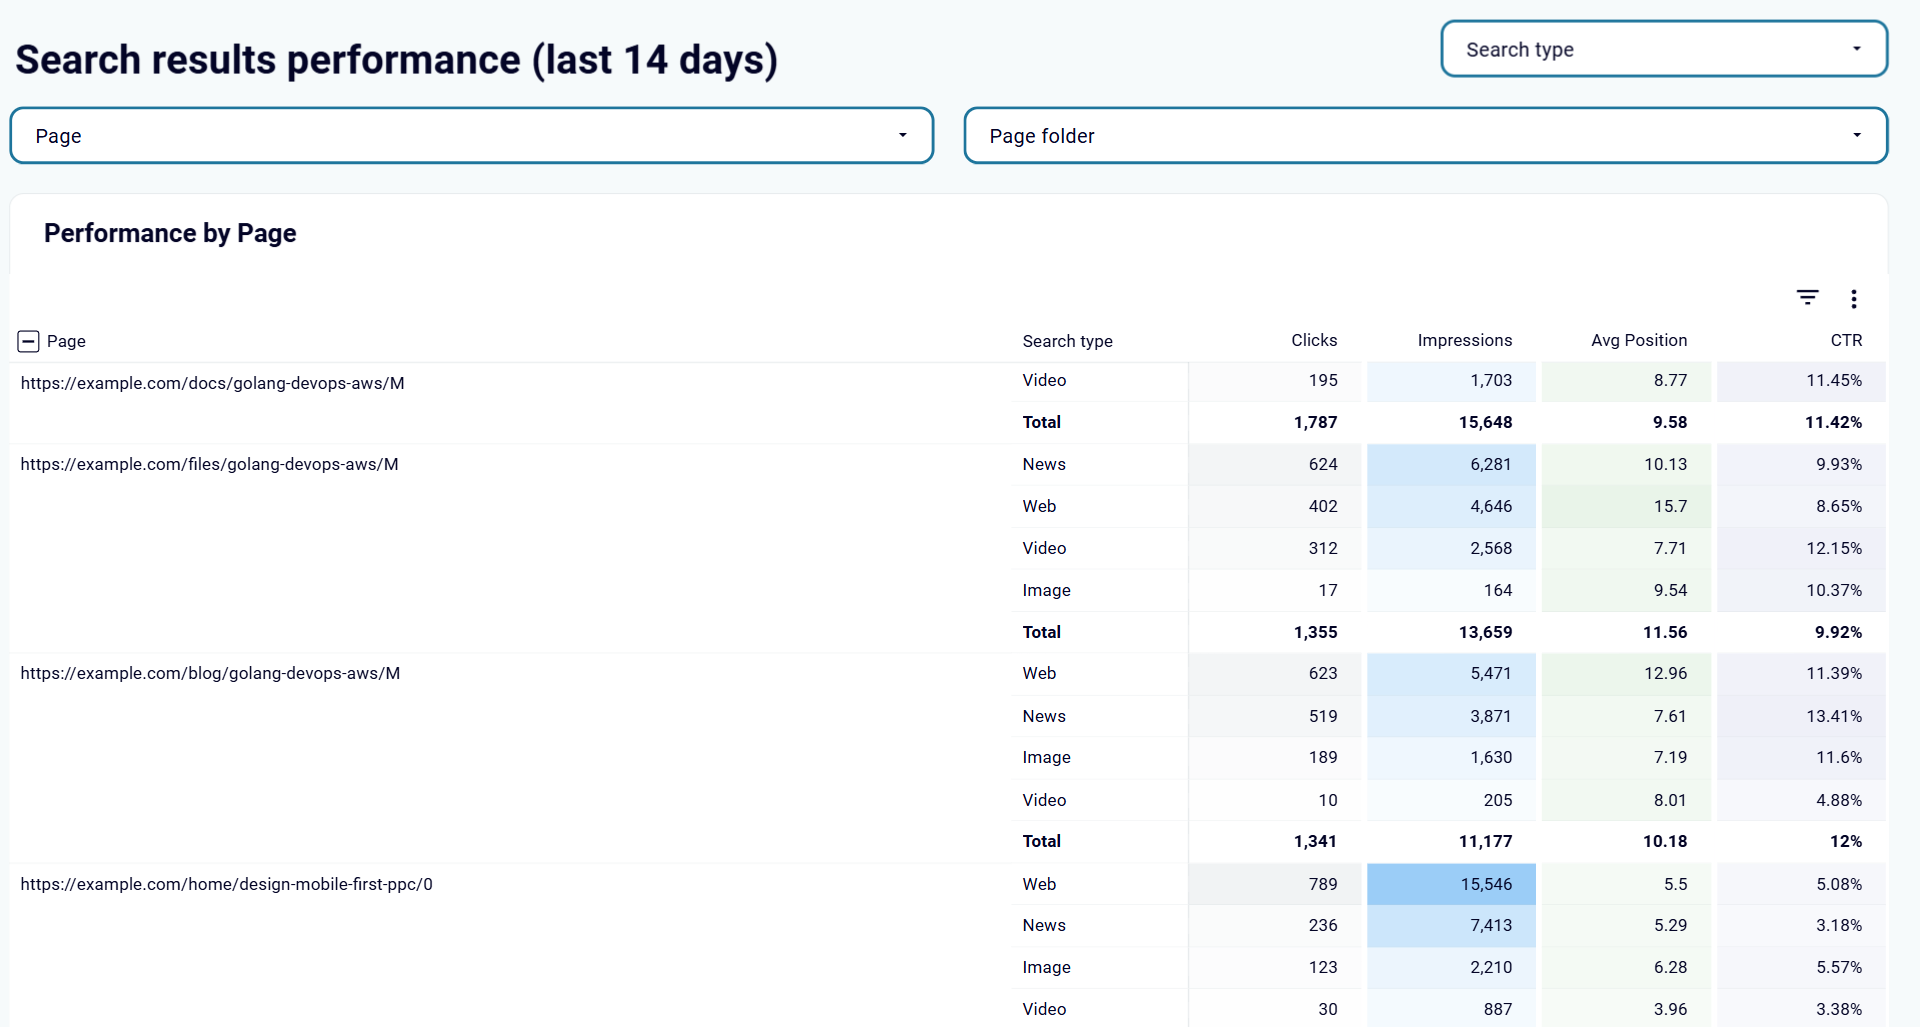This screenshot has height=1027, width=1920.
Task: Click the Search type dropdown chevron arrow
Action: click(1858, 48)
